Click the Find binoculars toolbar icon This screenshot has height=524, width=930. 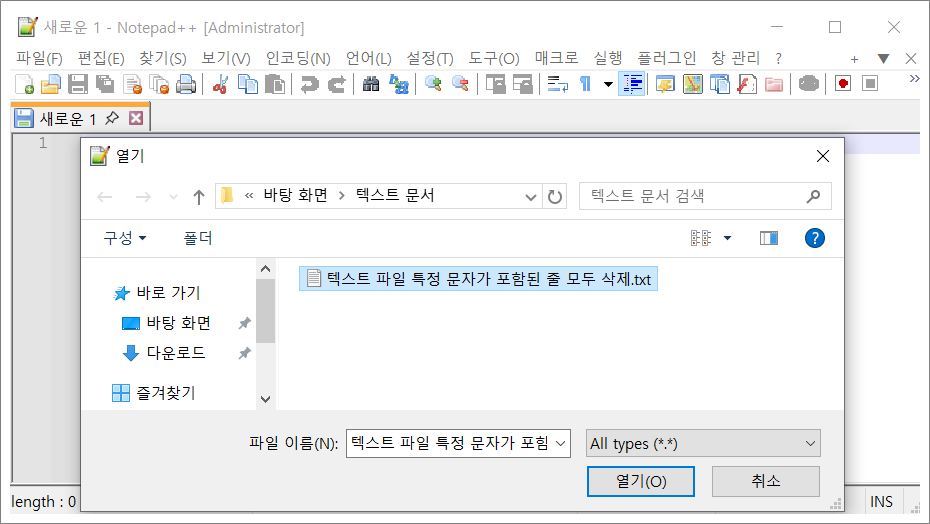coord(371,84)
